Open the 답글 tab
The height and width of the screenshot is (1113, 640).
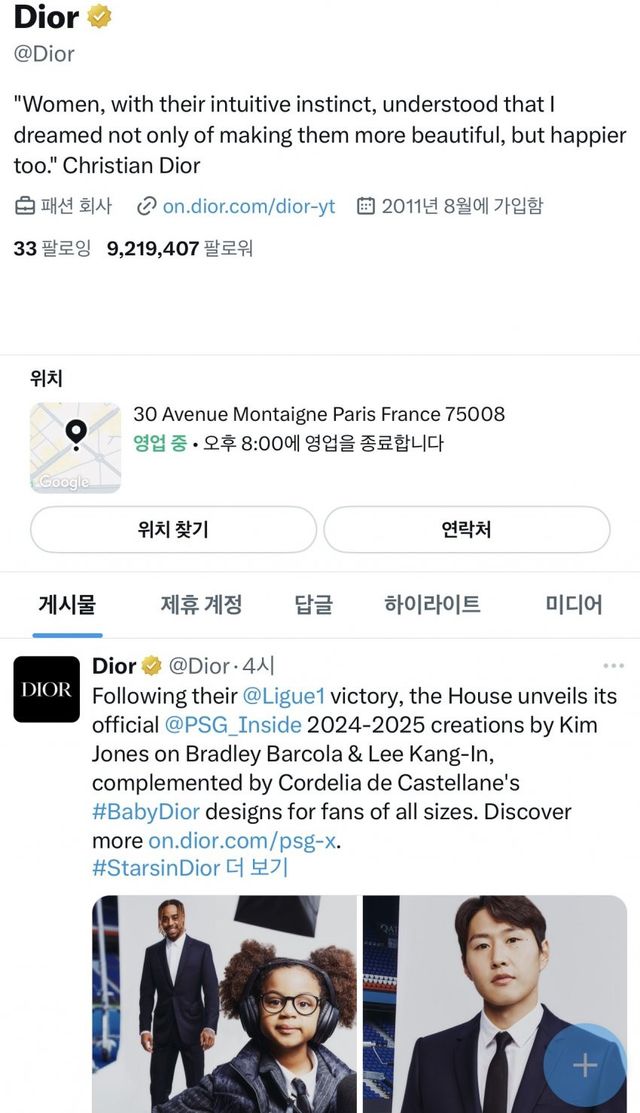click(x=313, y=604)
